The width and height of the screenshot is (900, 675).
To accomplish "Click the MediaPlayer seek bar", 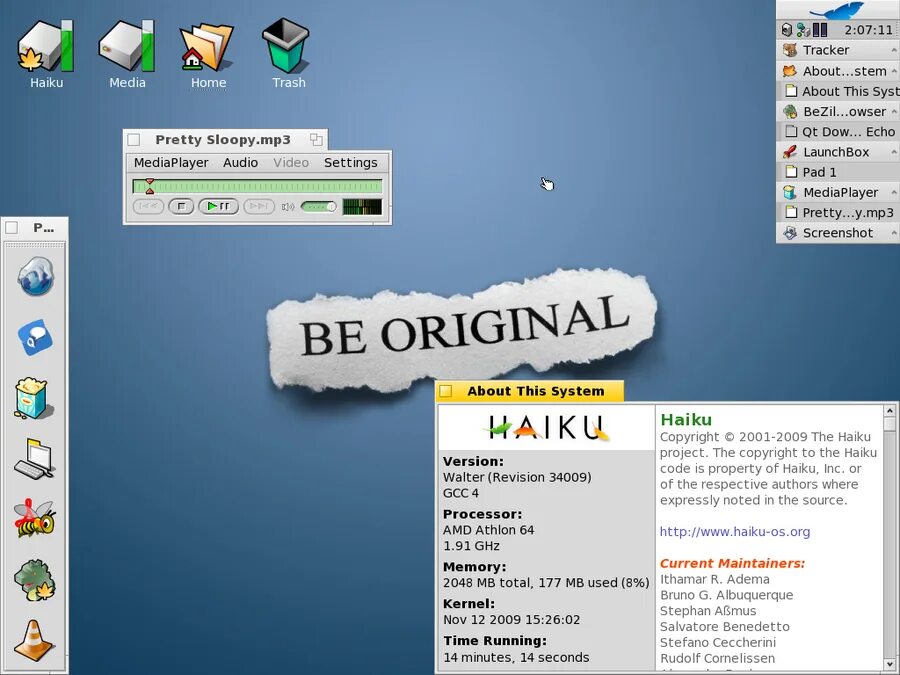I will pos(257,187).
